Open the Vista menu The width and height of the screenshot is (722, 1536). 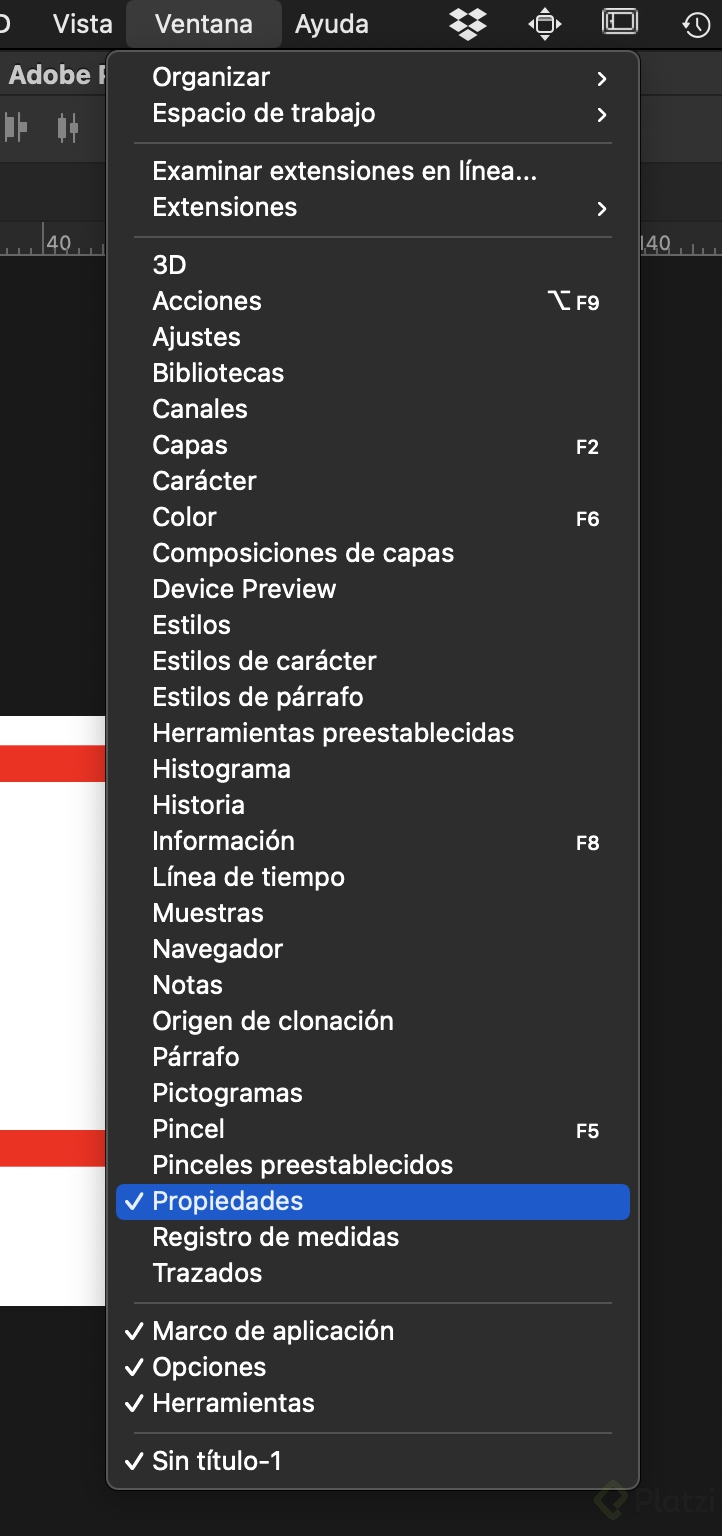coord(82,24)
